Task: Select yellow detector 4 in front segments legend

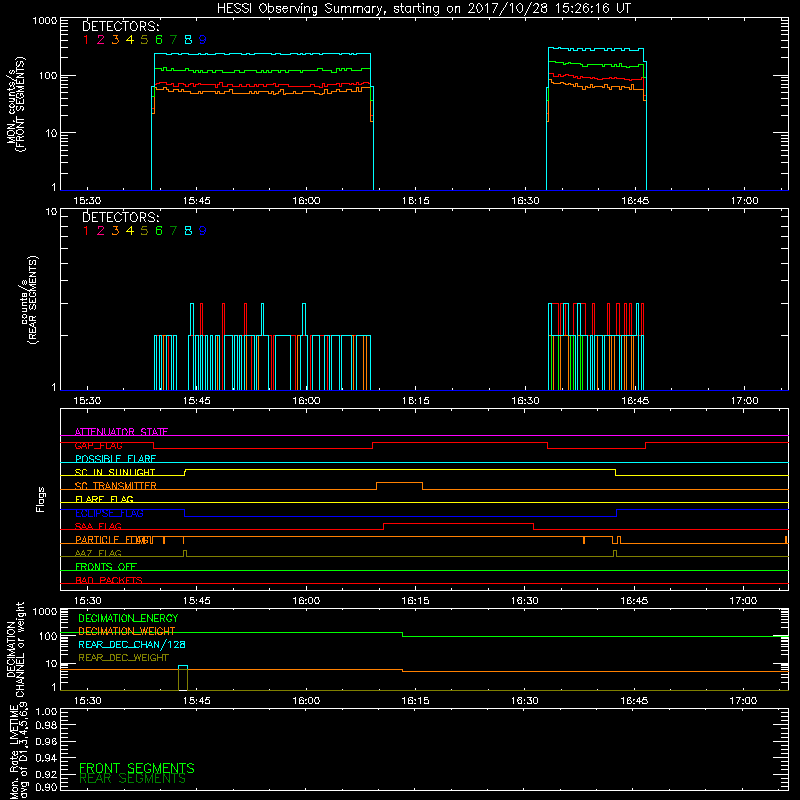Action: click(x=130, y=40)
